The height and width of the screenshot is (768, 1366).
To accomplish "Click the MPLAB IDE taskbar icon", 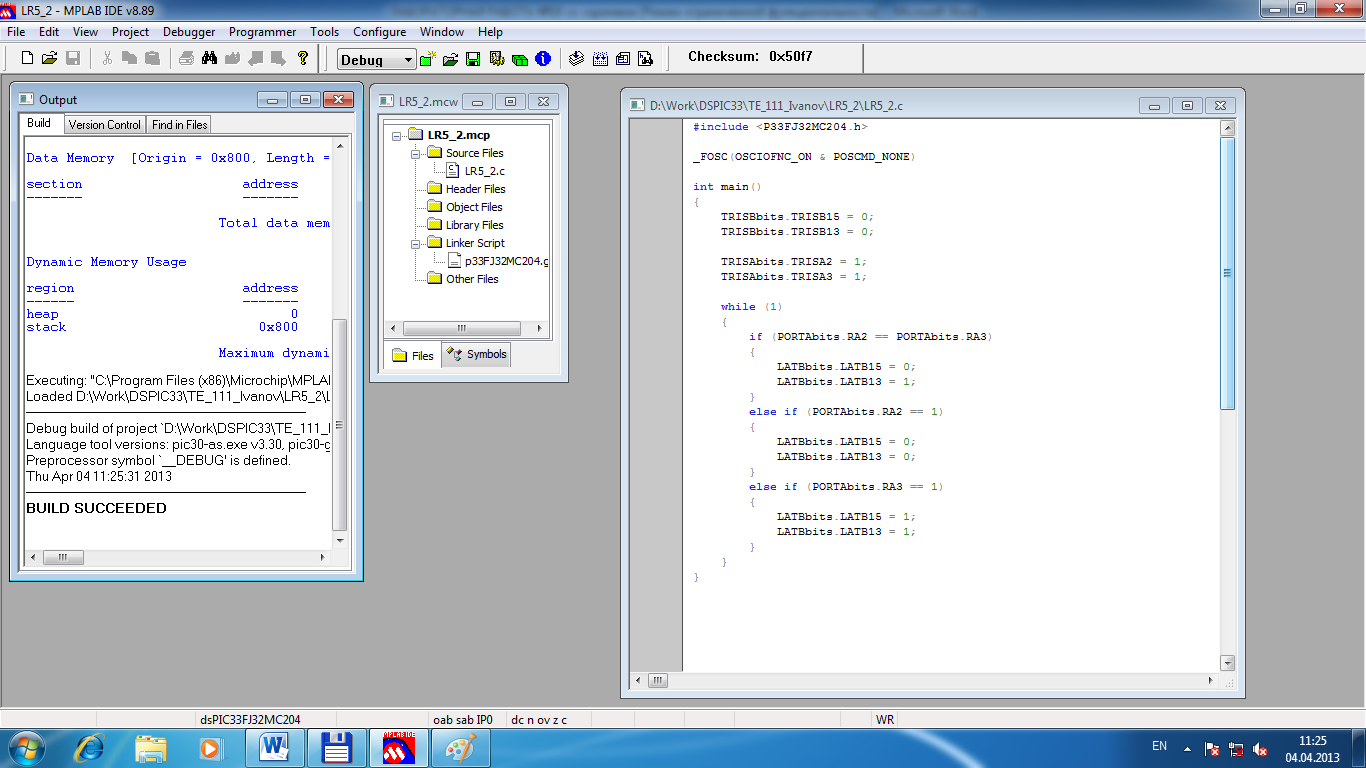I will tap(399, 747).
